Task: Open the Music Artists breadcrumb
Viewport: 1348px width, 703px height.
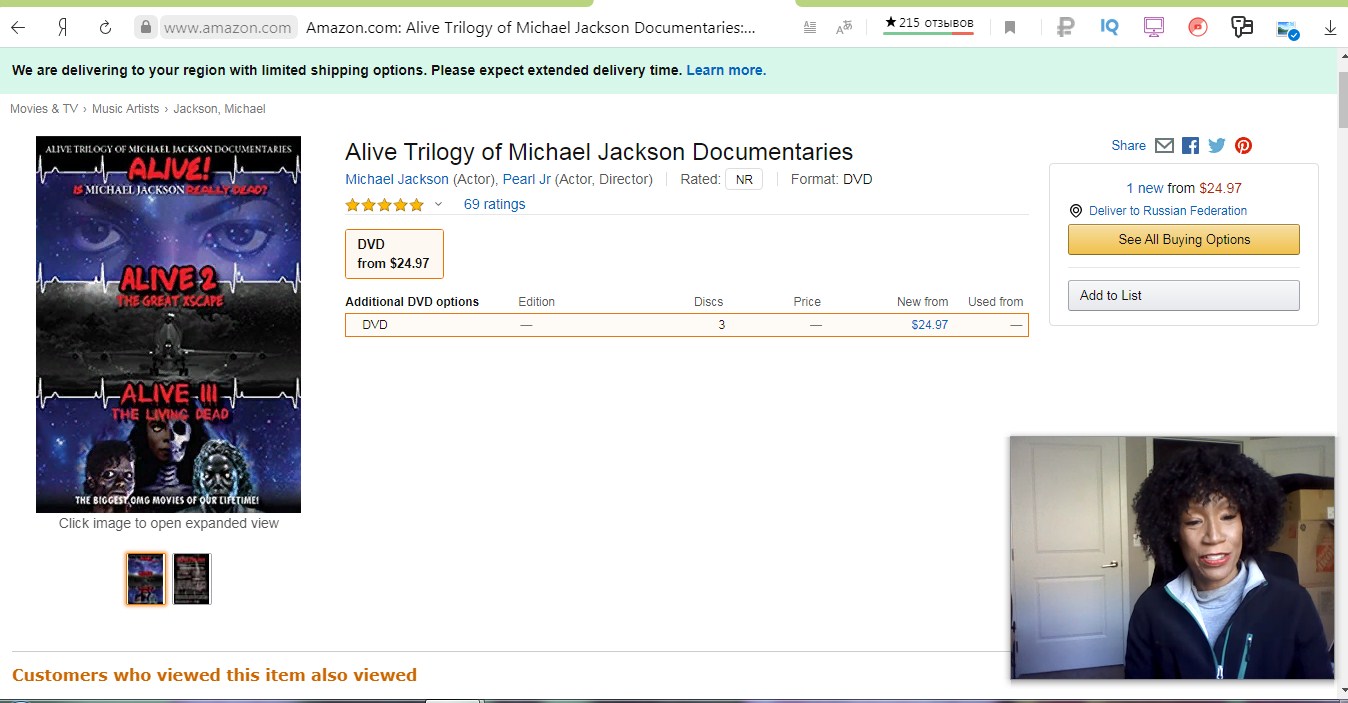Action: [125, 109]
